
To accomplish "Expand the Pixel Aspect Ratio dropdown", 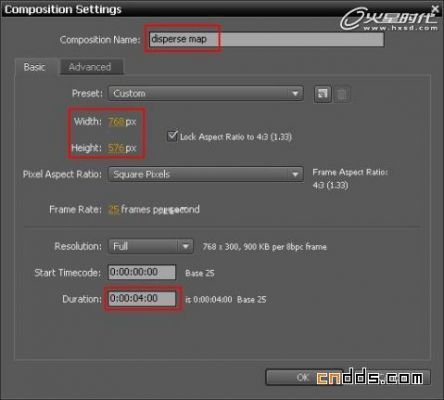I will coord(206,174).
